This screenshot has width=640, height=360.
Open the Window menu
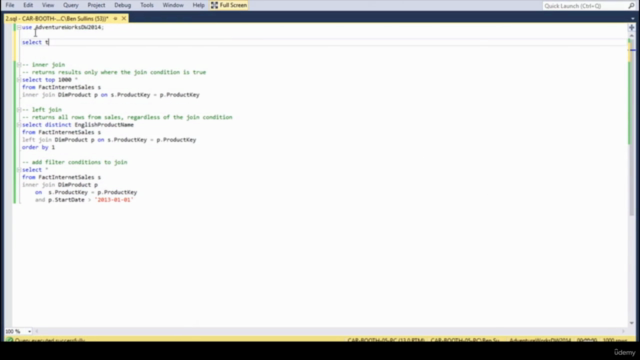click(x=173, y=5)
